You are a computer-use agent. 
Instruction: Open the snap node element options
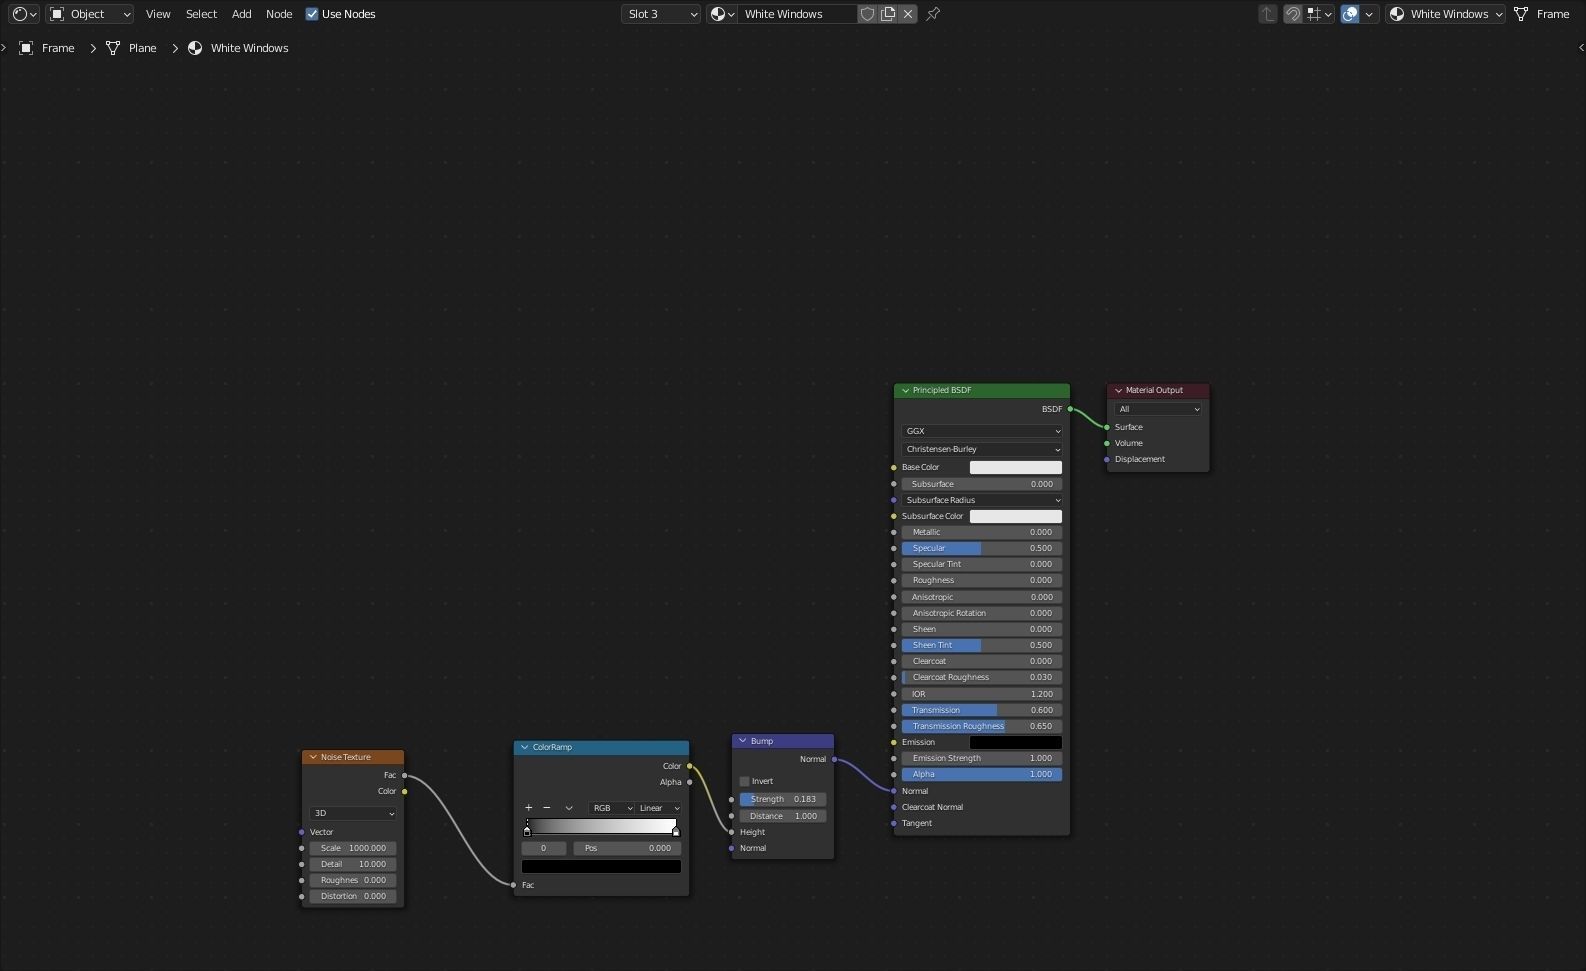[1320, 14]
